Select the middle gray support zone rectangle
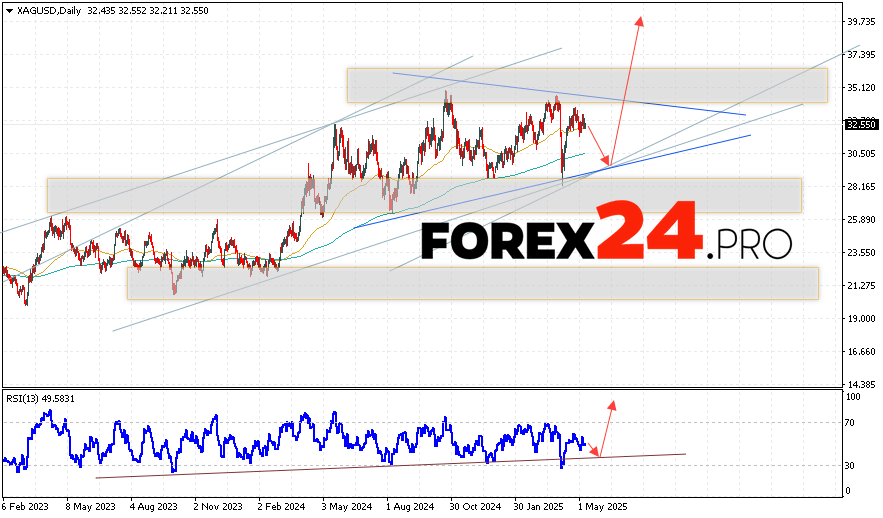The image size is (883, 518). (x=424, y=195)
